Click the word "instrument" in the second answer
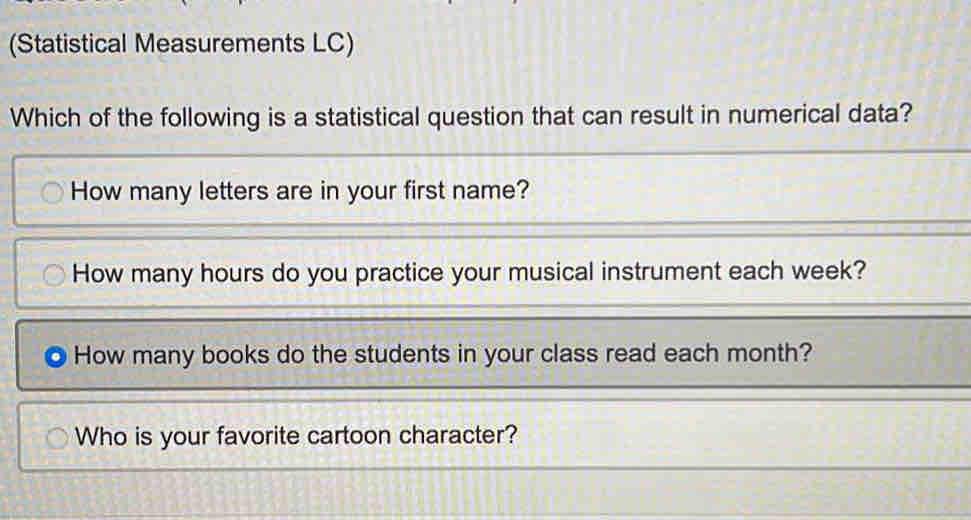The image size is (971, 520). pyautogui.click(x=667, y=272)
